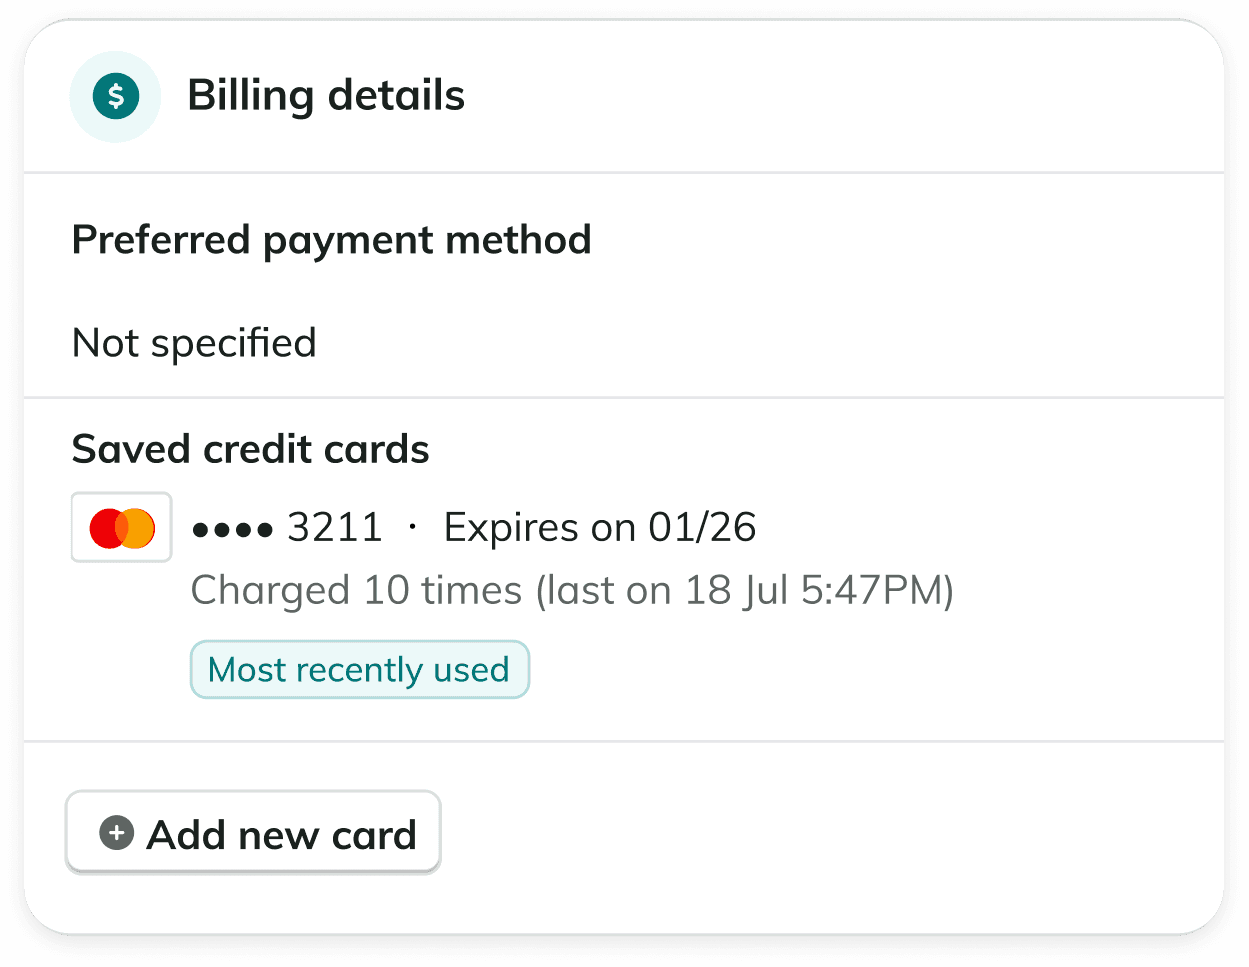1249x967 pixels.
Task: Click the 01/26 expiry date
Action: click(703, 527)
